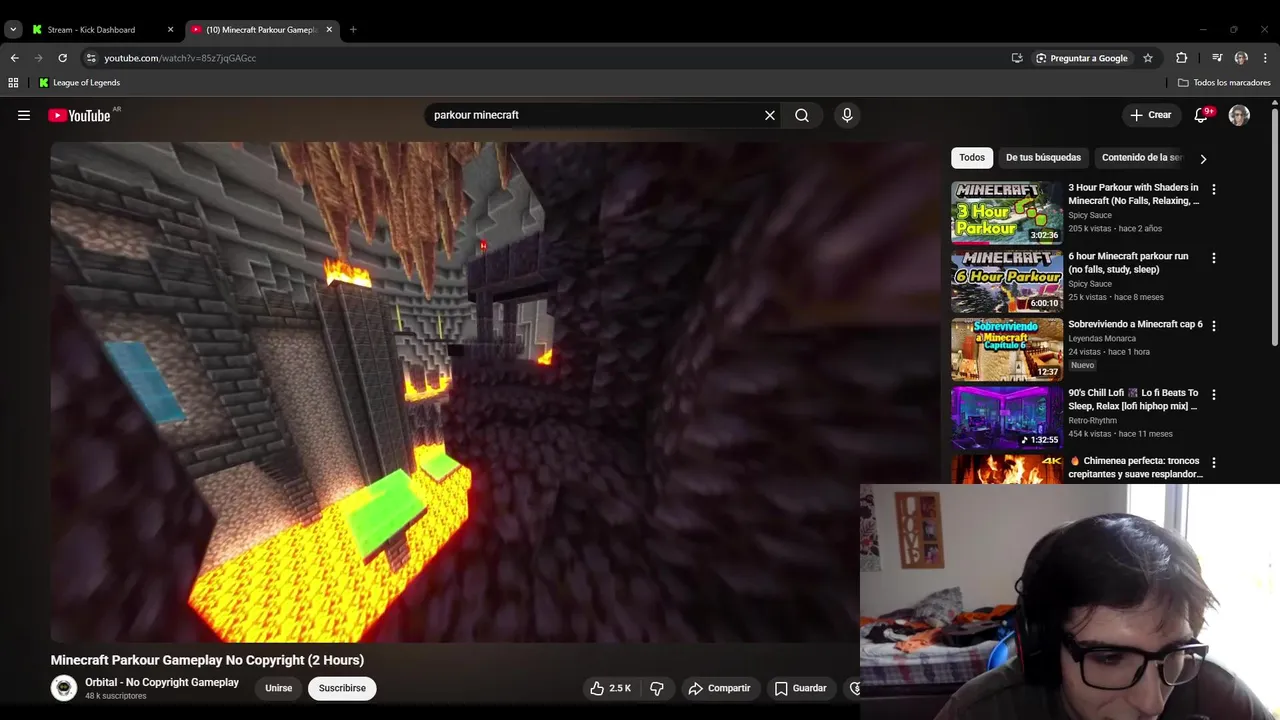Open the Sobreviviendo a Minecraft thumbnail

(x=1006, y=350)
